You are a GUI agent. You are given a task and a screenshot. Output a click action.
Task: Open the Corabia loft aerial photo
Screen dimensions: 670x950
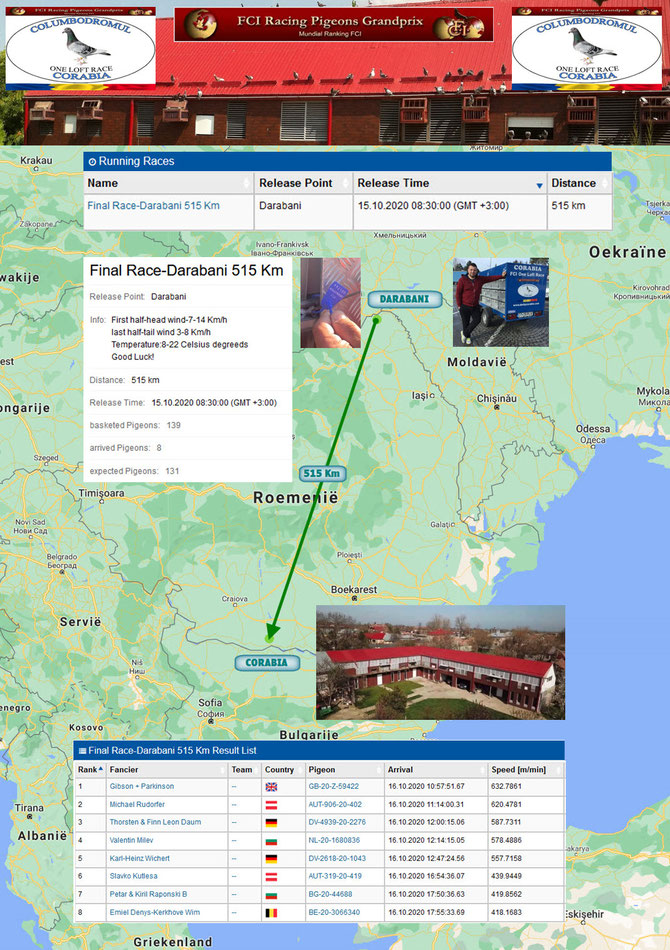[440, 662]
